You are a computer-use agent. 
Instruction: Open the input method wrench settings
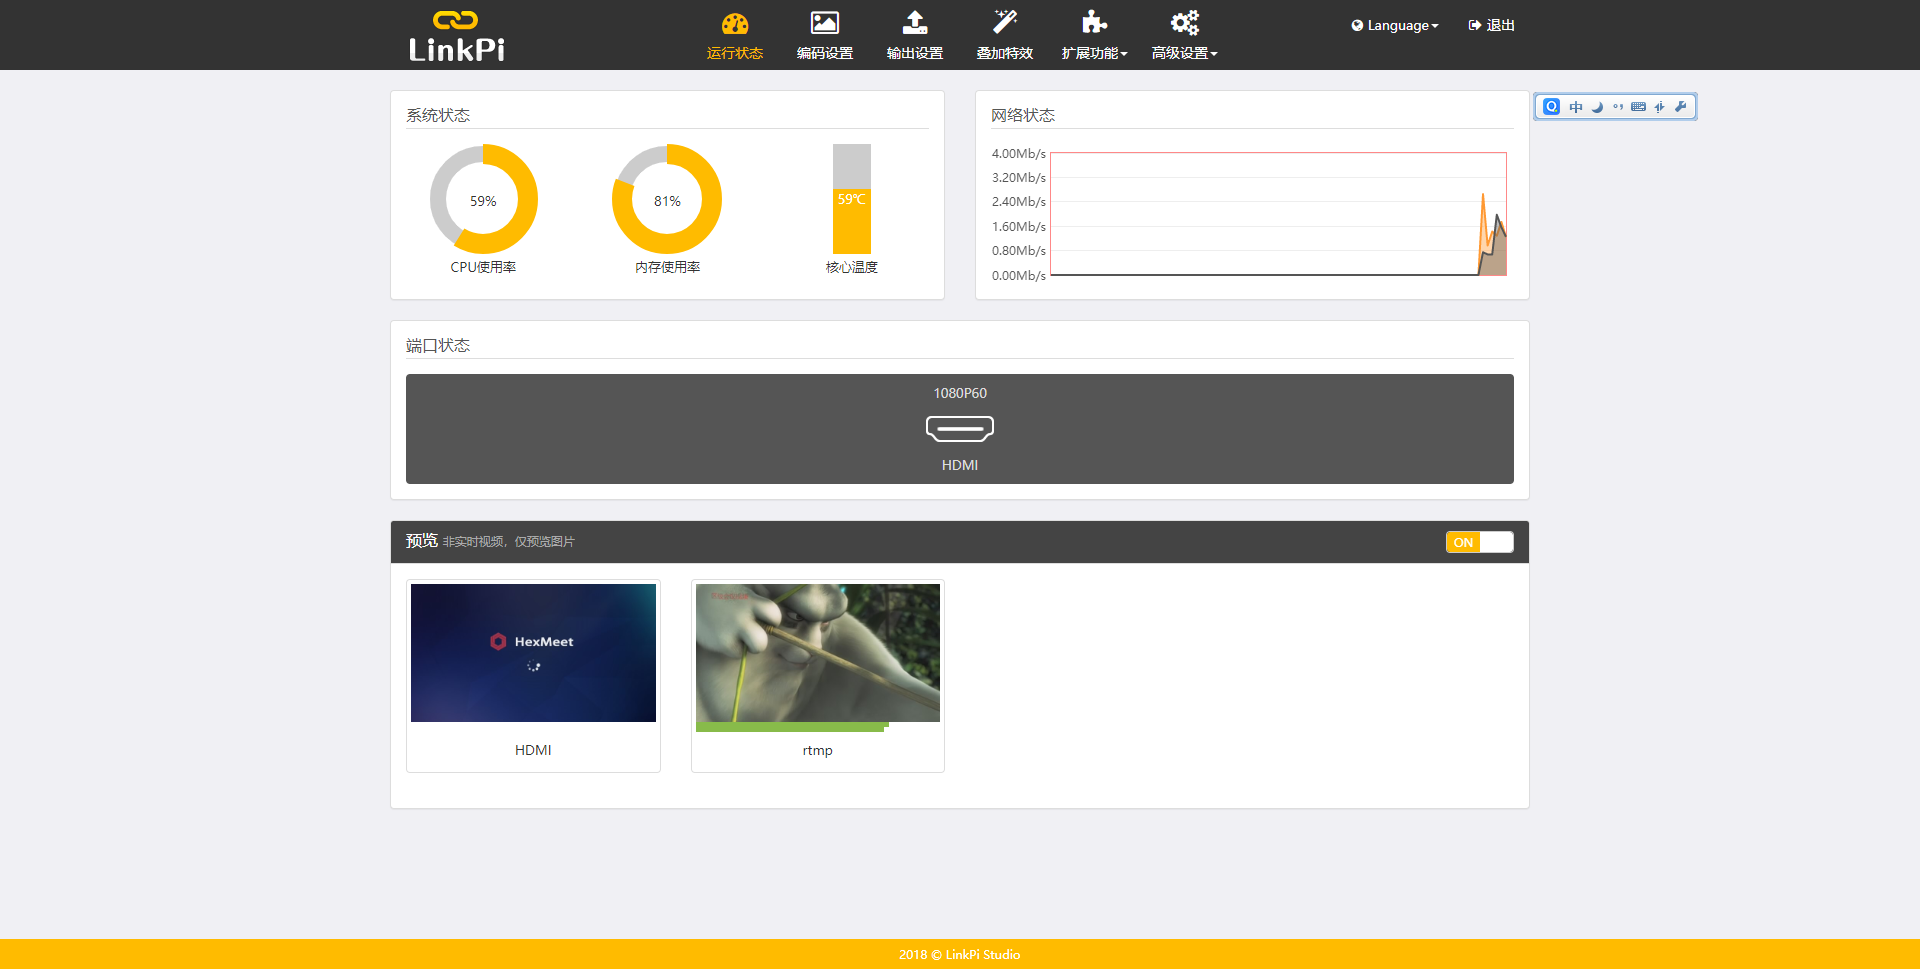click(x=1681, y=107)
